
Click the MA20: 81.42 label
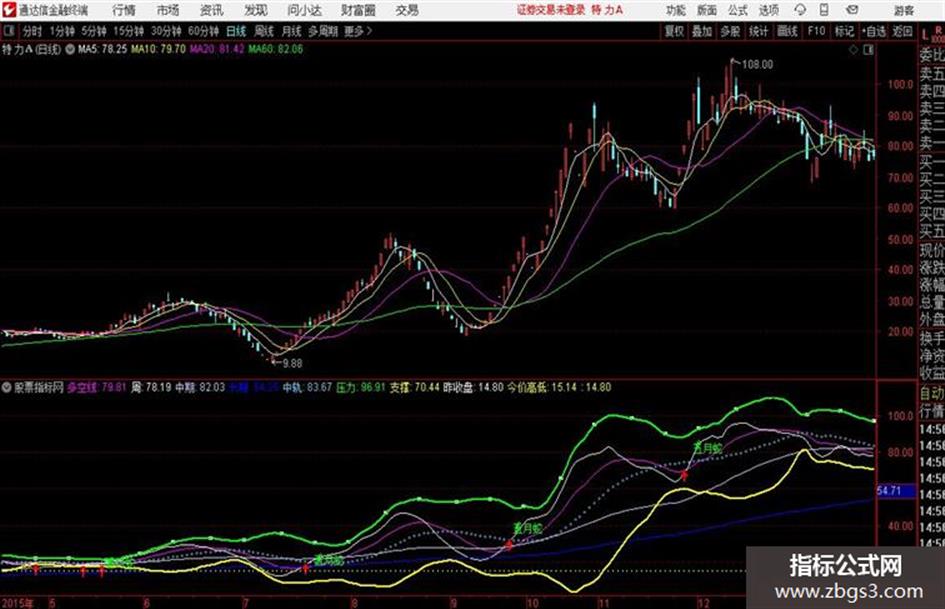coord(217,49)
